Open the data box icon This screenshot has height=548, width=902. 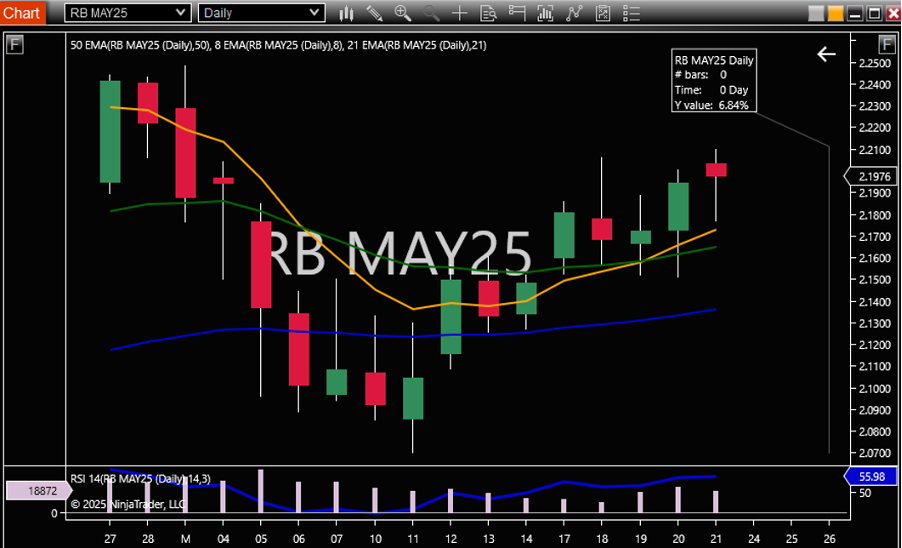point(488,13)
